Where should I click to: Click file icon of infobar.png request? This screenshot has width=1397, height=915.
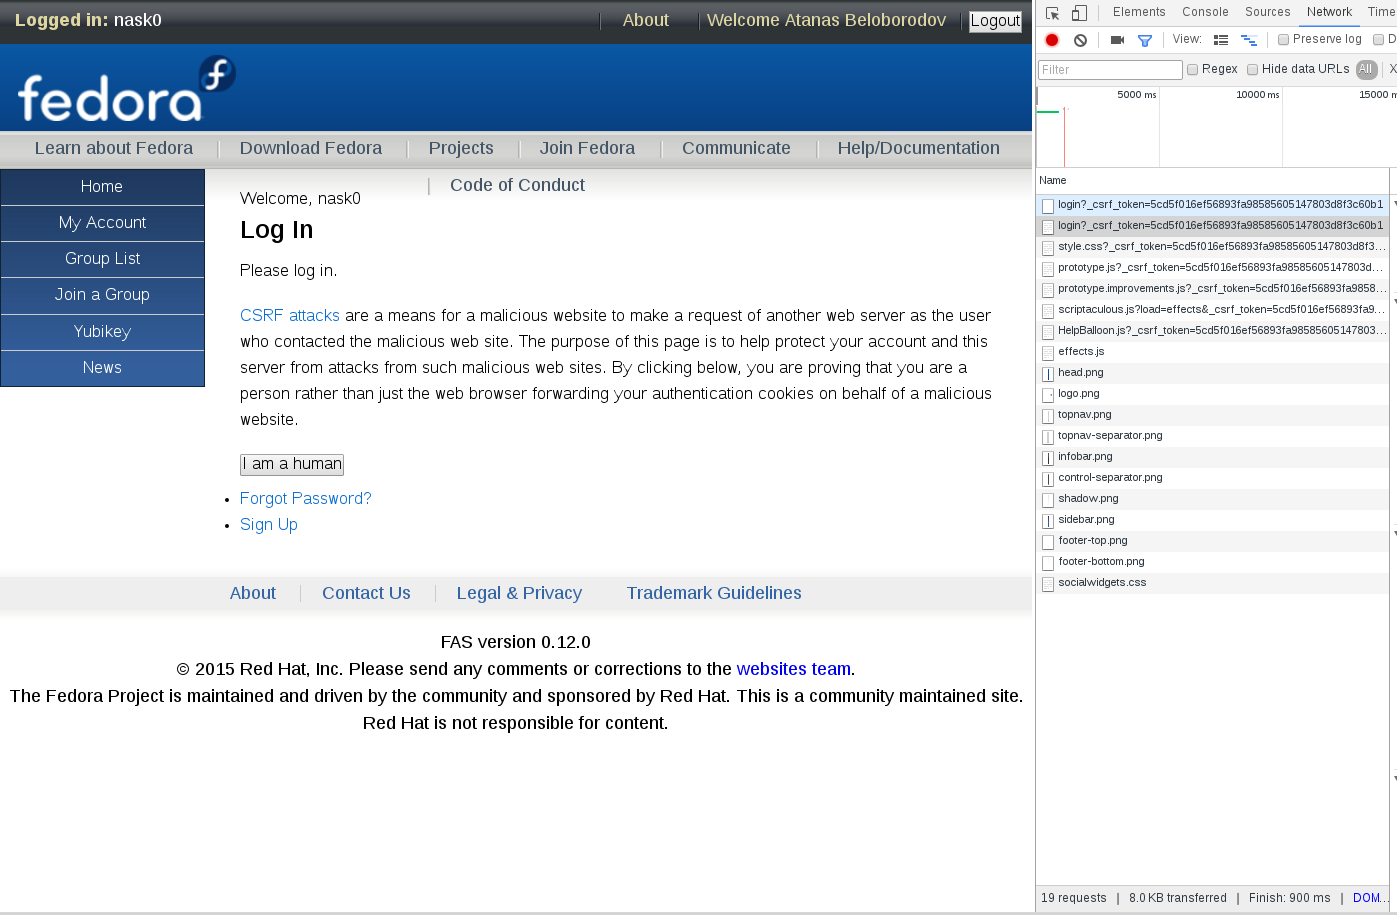(x=1048, y=458)
